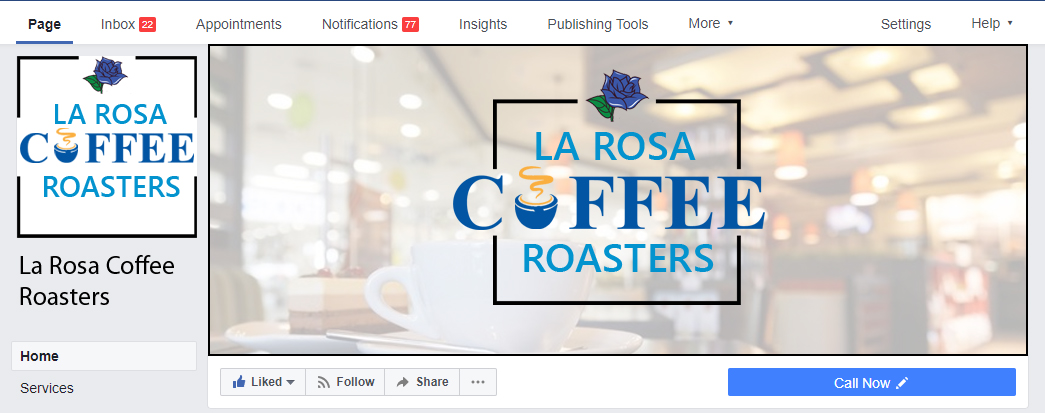The width and height of the screenshot is (1045, 413).
Task: Click the thumbs-up icon on Liked button
Action: [x=239, y=382]
